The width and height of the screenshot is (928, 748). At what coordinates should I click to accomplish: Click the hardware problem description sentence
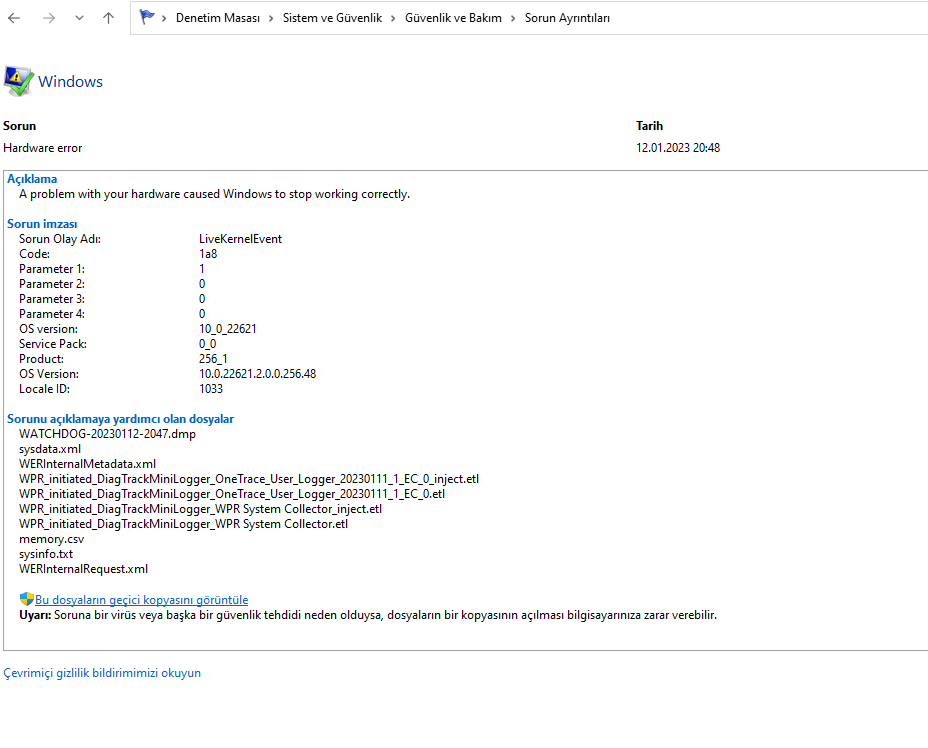214,194
